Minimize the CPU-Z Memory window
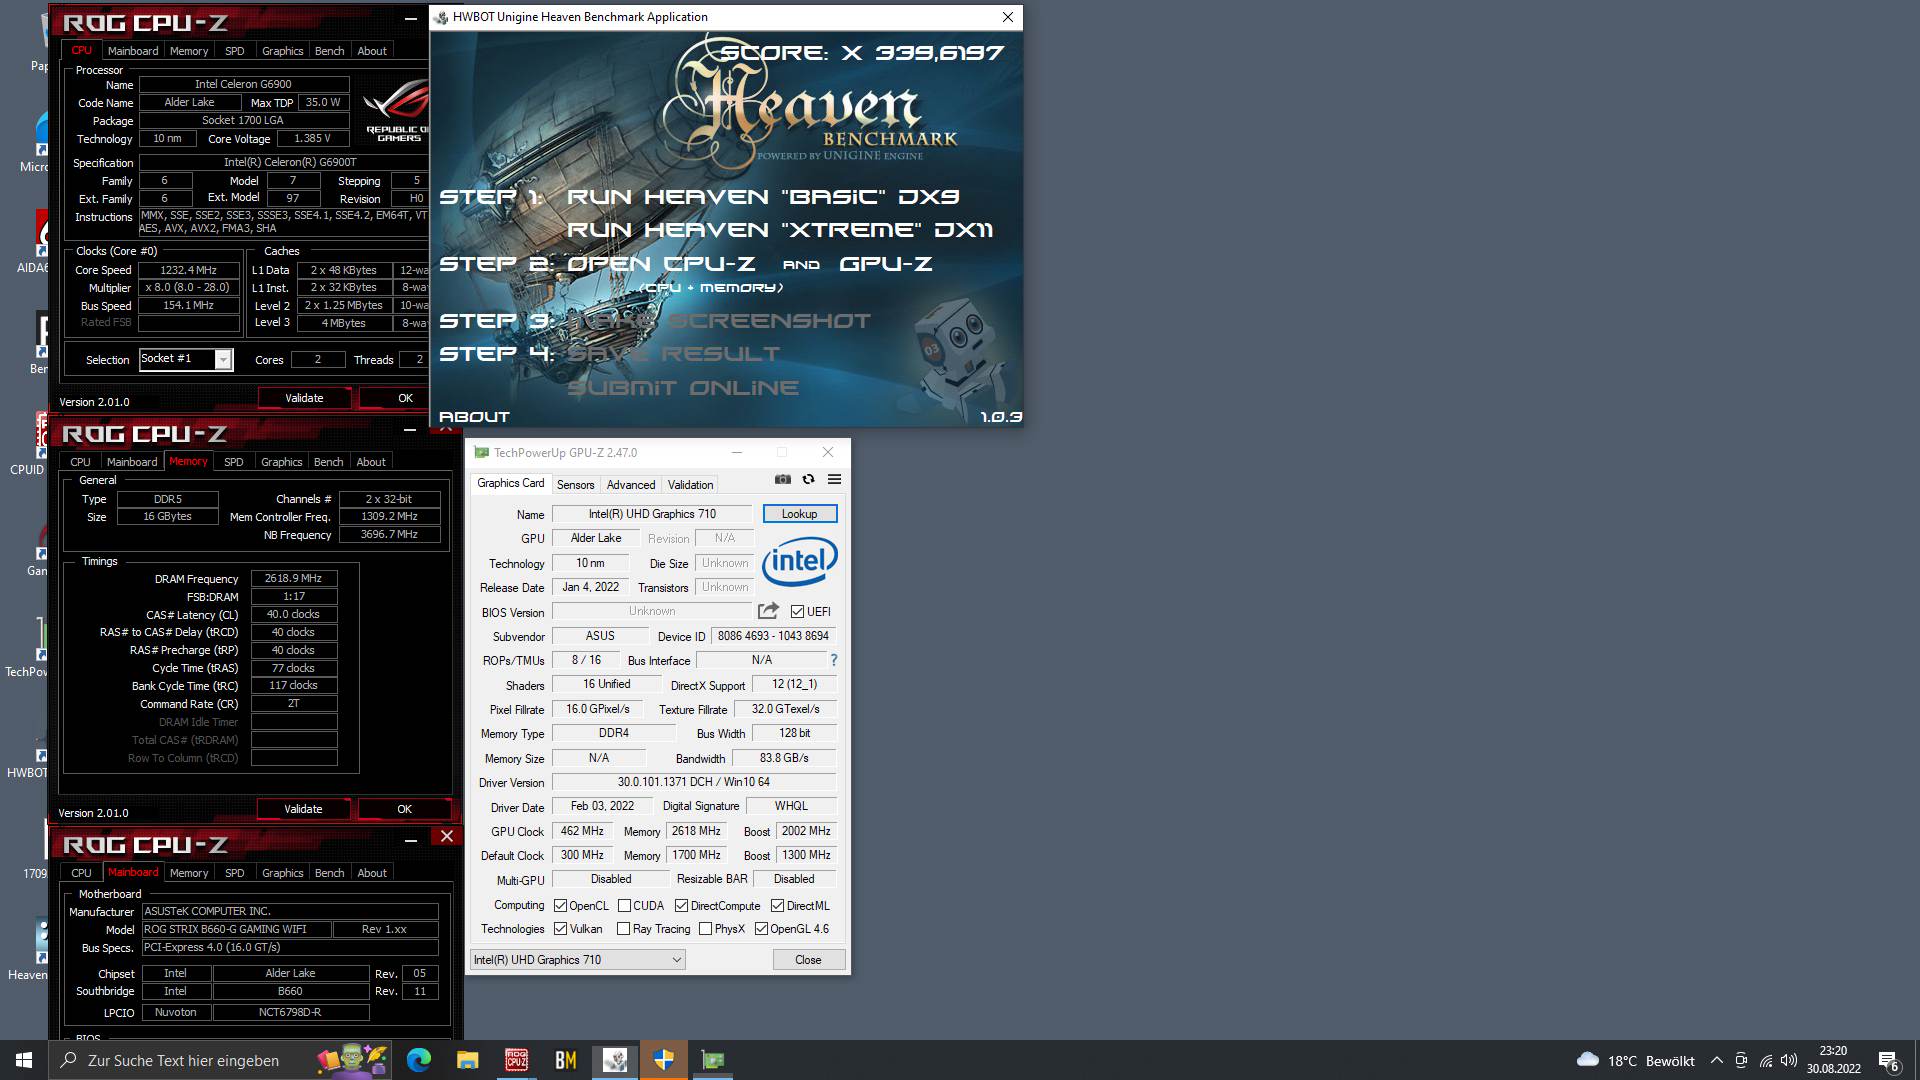1920x1080 pixels. point(410,430)
